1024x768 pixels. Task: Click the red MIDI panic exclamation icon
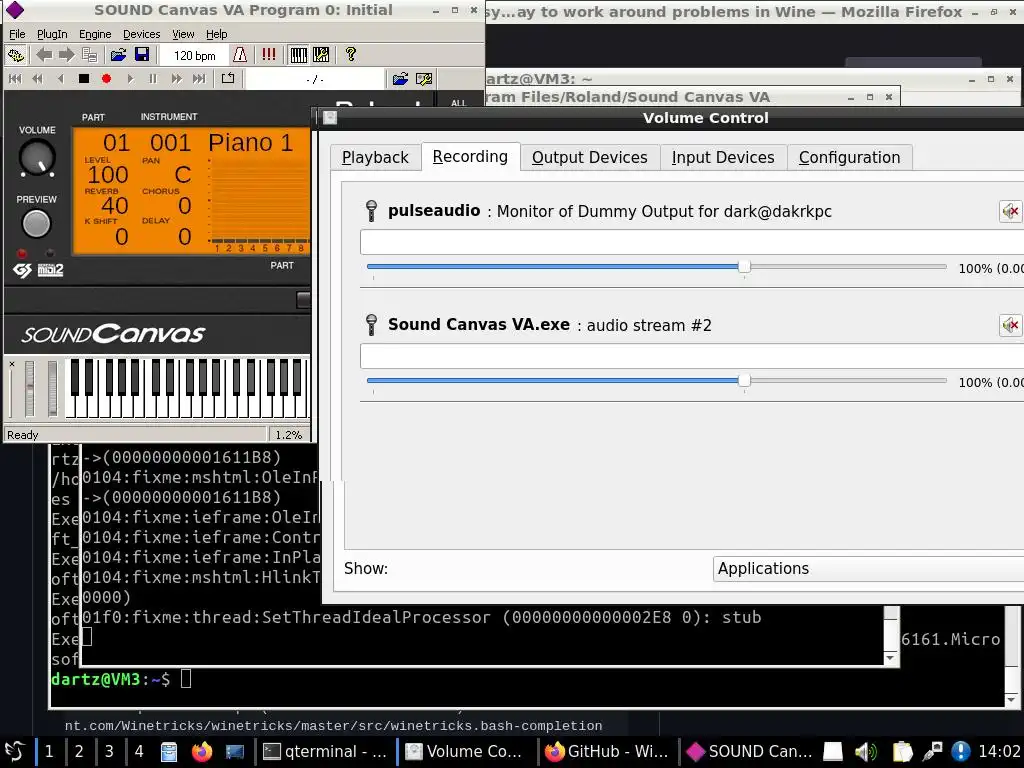(268, 55)
